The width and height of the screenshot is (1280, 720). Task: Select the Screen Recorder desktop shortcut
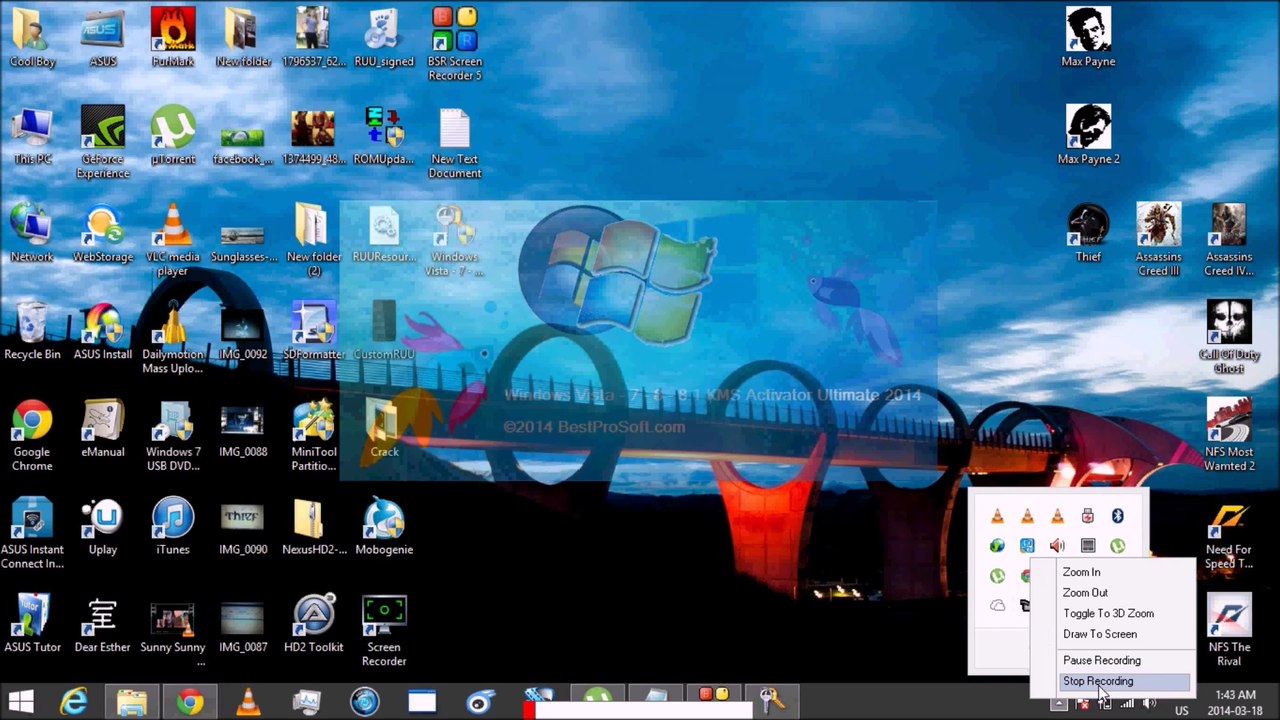pyautogui.click(x=384, y=630)
